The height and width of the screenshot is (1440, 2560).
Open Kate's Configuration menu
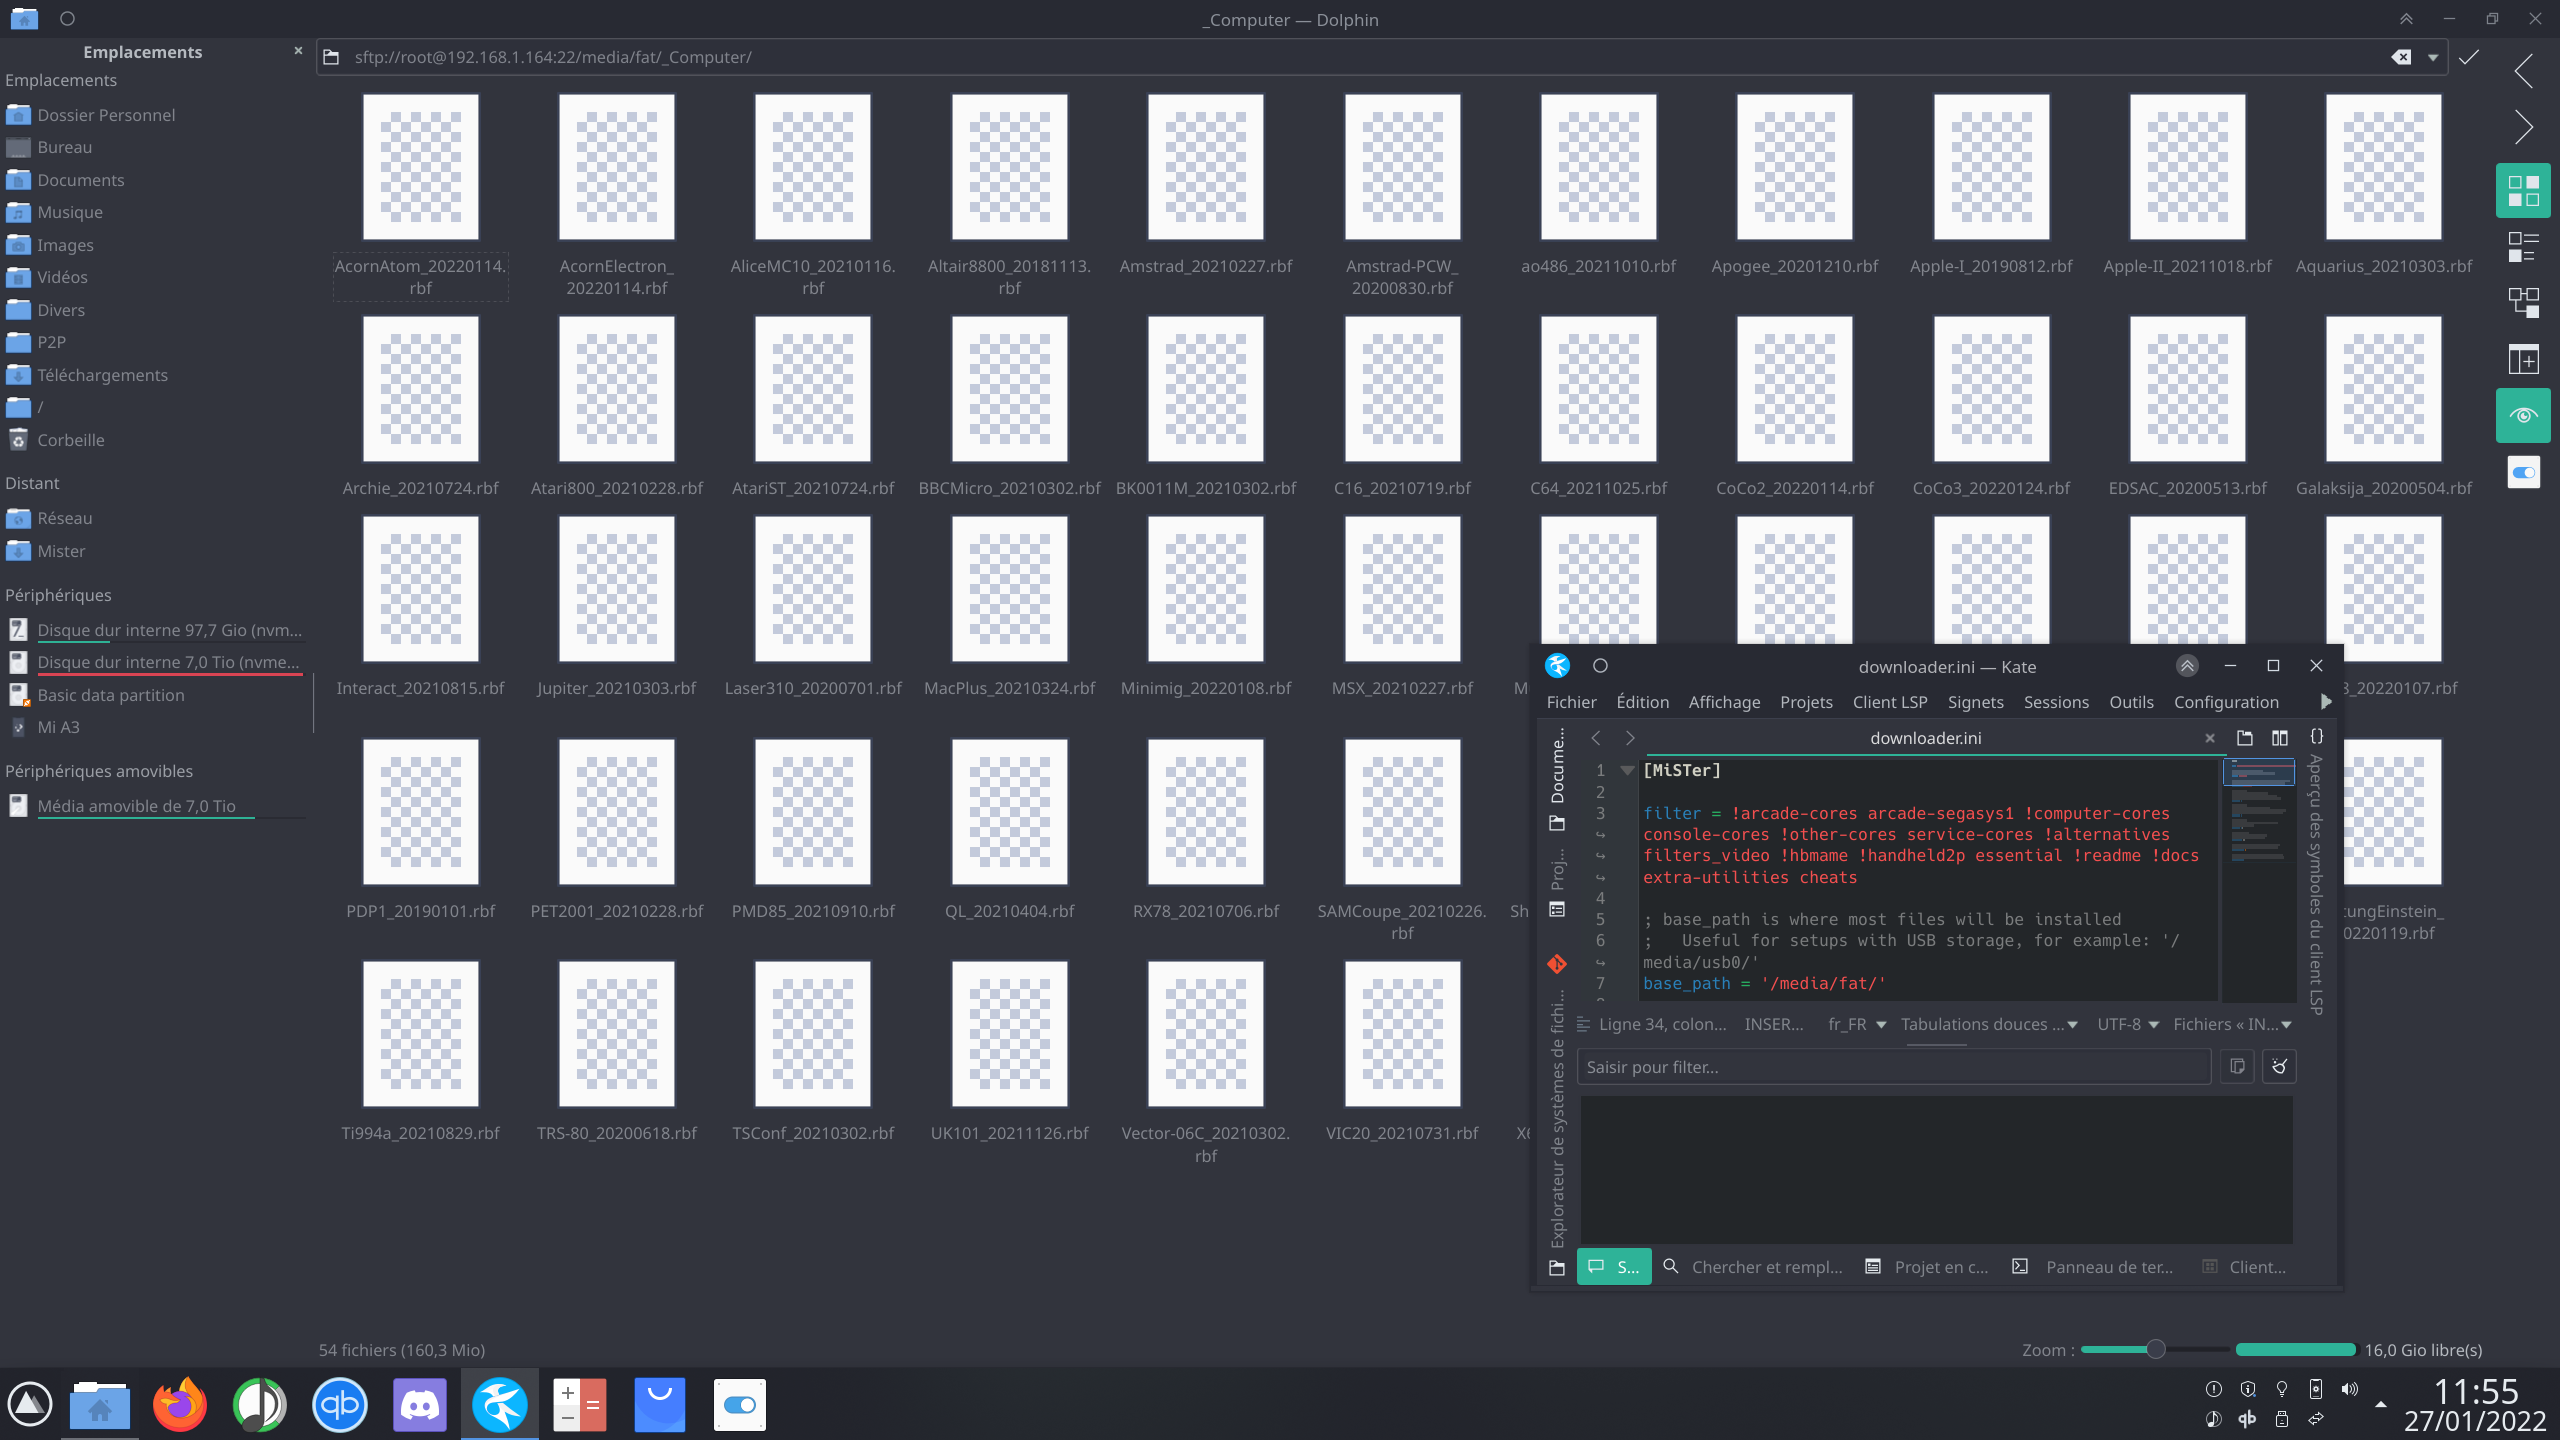pos(2226,702)
